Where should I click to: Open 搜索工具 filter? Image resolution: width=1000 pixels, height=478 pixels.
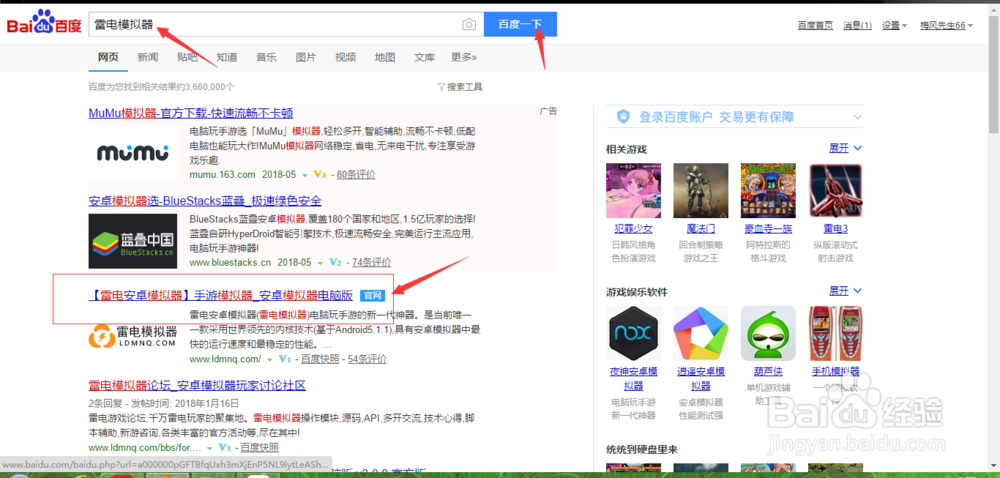[x=460, y=87]
